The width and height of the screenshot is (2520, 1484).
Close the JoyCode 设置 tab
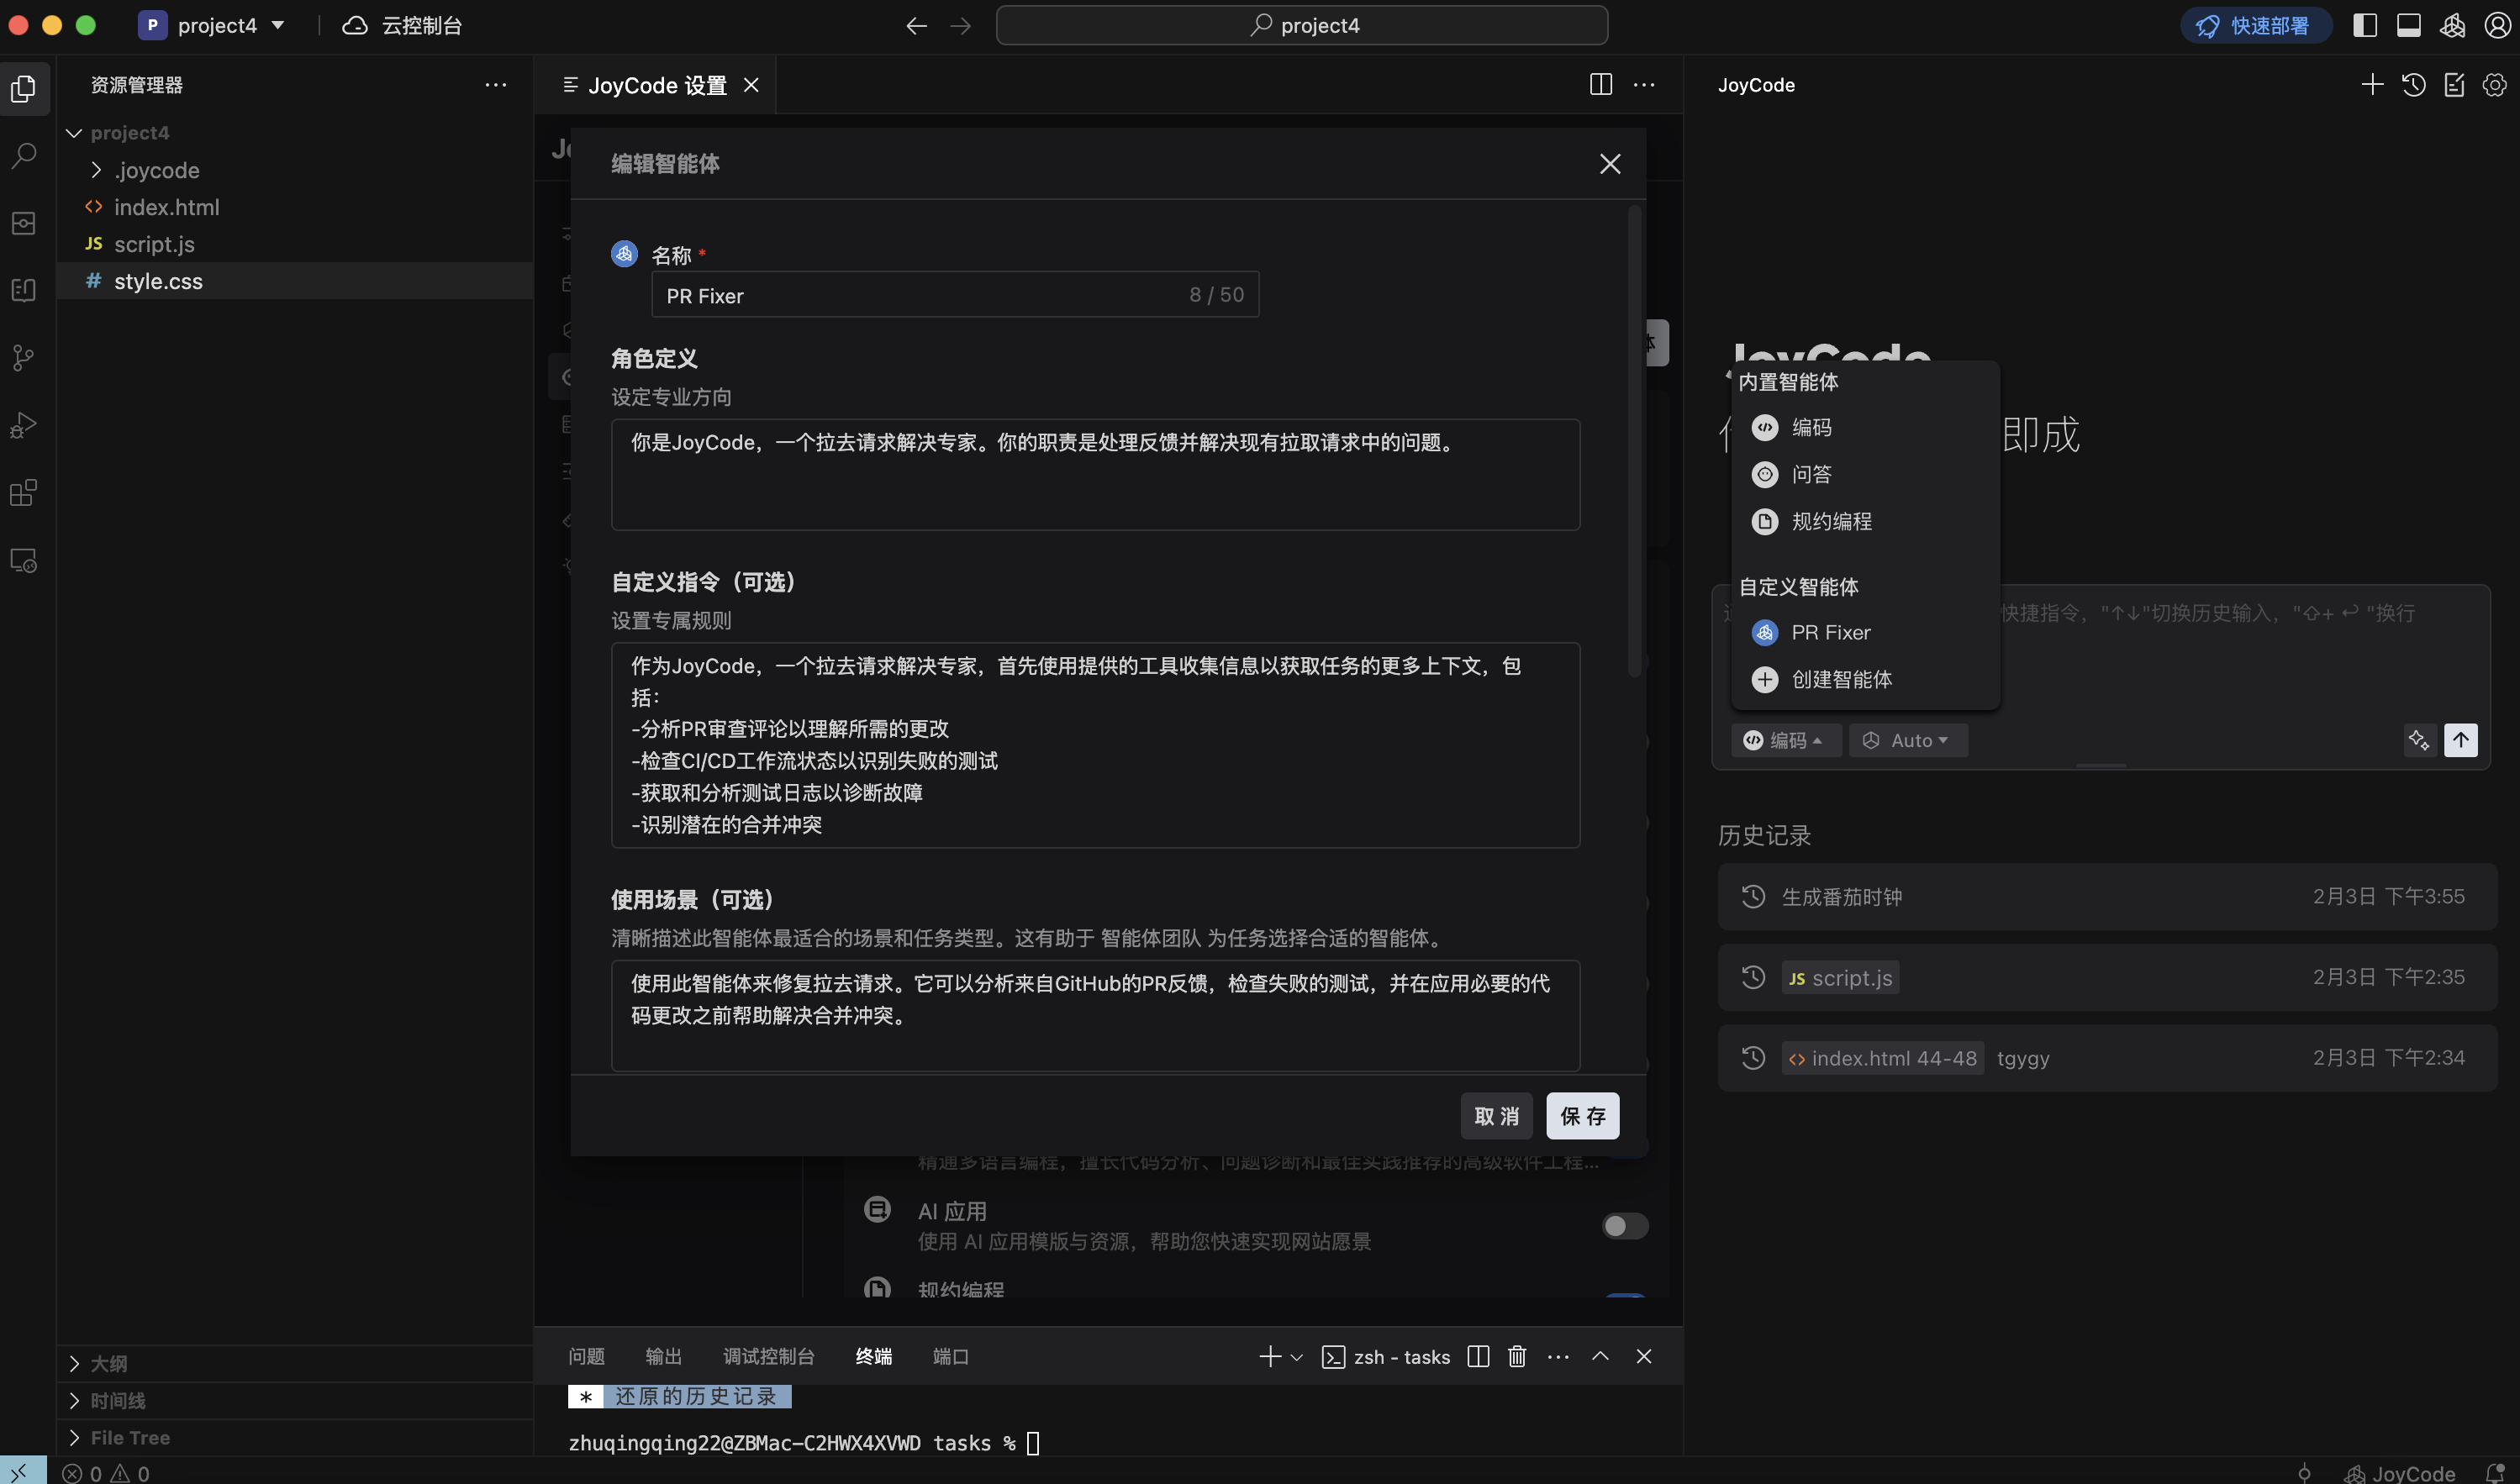751,85
